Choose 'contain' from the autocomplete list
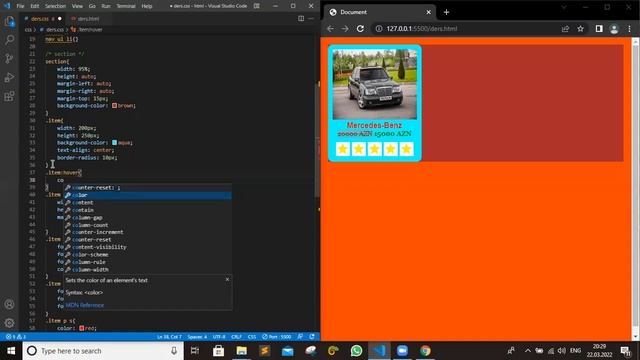 click(148, 210)
